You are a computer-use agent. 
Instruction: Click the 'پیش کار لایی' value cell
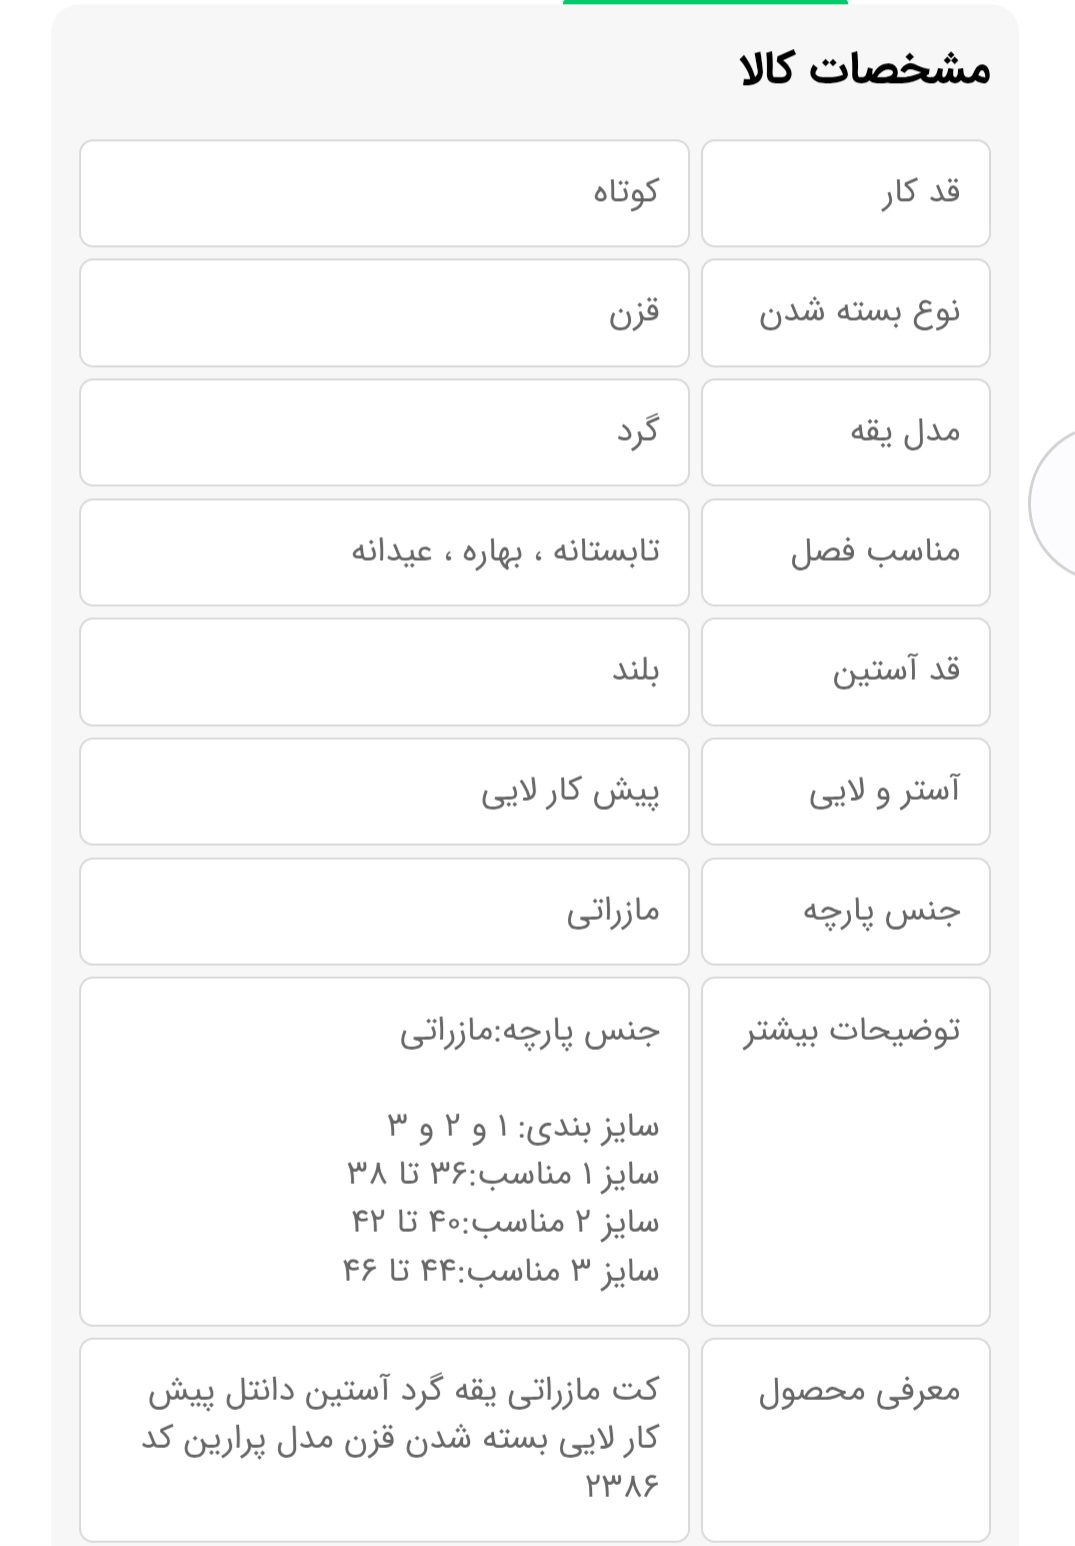coord(384,791)
